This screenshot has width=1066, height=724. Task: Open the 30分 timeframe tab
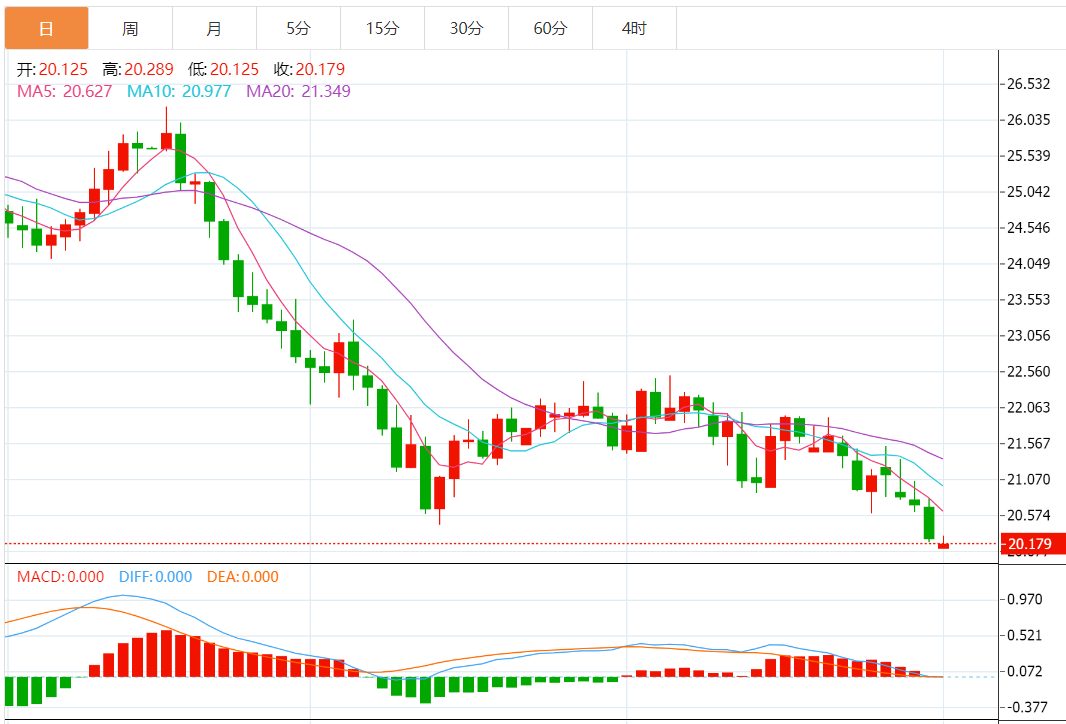pos(466,29)
